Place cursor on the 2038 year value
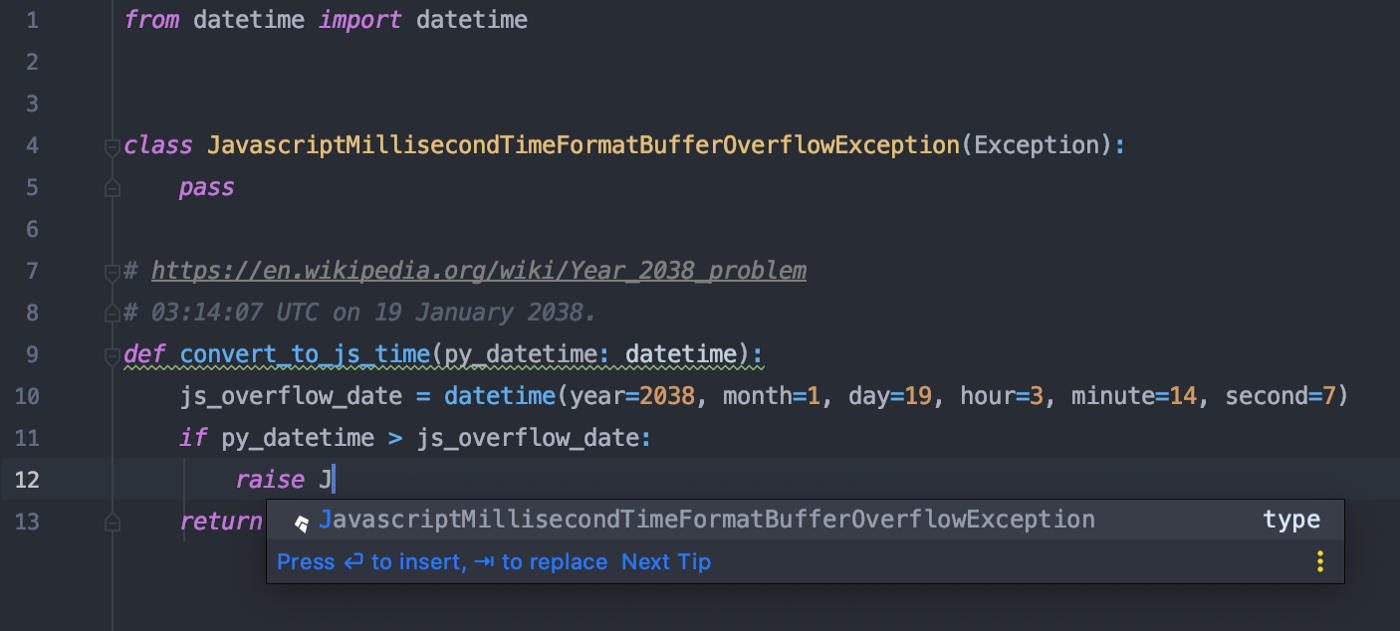 (x=666, y=396)
